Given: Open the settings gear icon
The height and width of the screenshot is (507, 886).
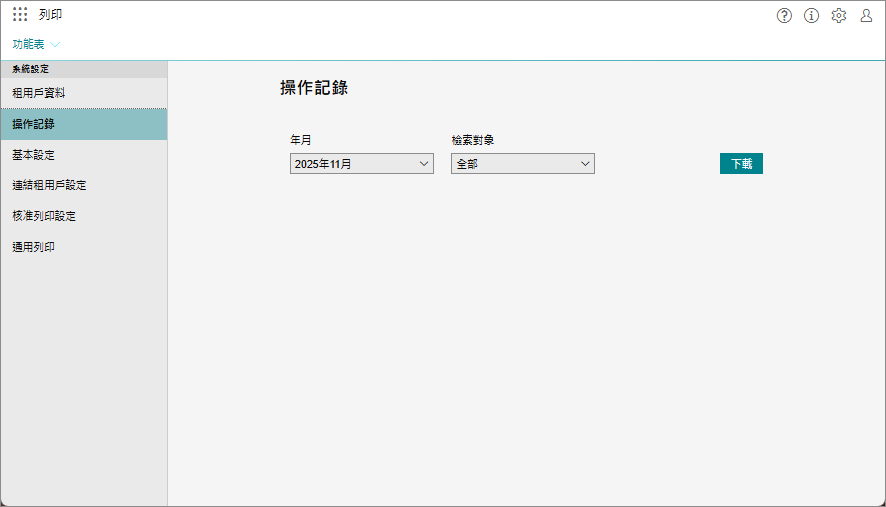Looking at the screenshot, I should coord(839,15).
